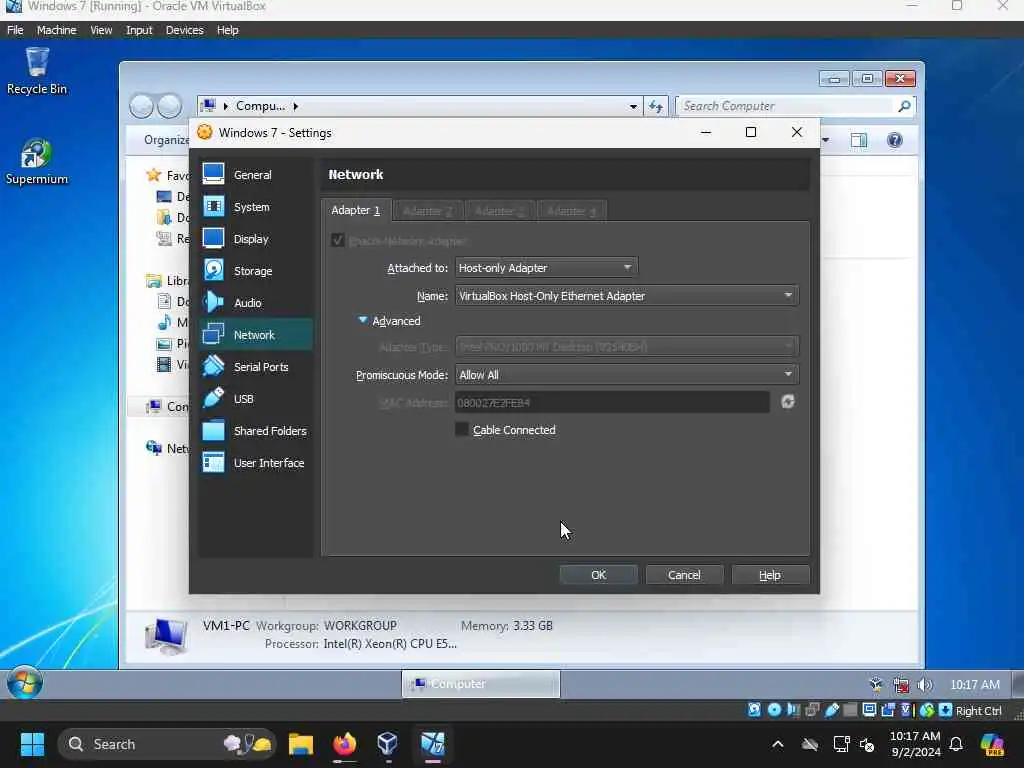The height and width of the screenshot is (768, 1024).
Task: Click the Help button in Settings dialog
Action: 770,575
